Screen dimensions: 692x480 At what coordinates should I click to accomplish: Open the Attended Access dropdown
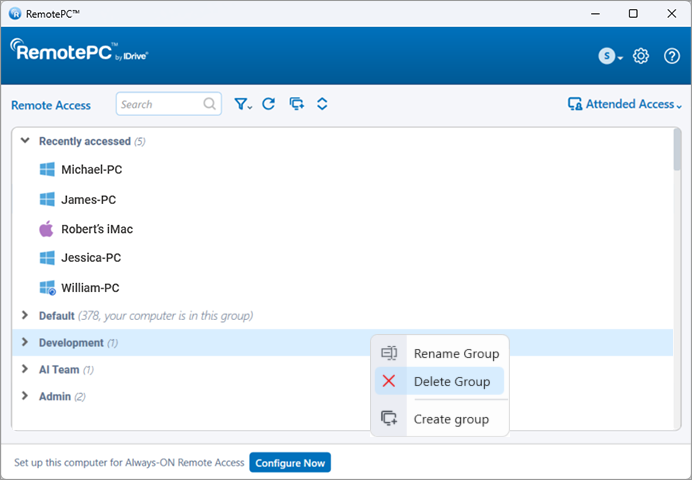tap(625, 104)
